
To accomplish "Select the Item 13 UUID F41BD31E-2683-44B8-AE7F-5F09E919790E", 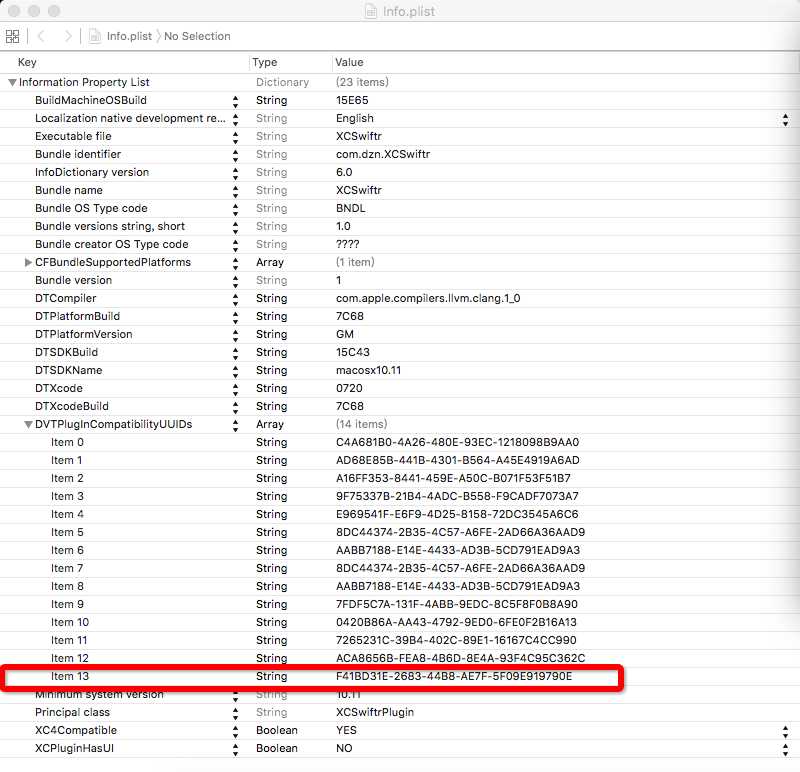I will tap(454, 677).
